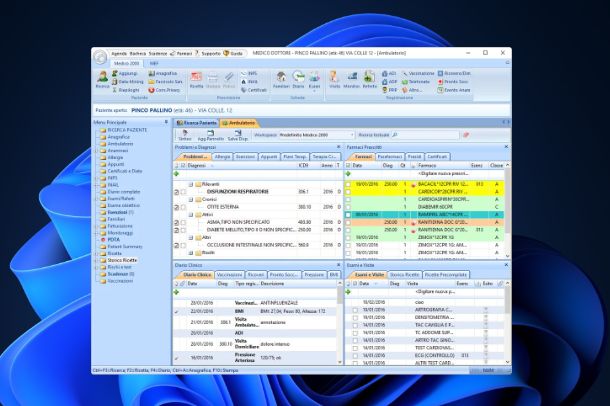Switch to the Ricerca Paziente tab
The image size is (610, 406).
click(196, 123)
